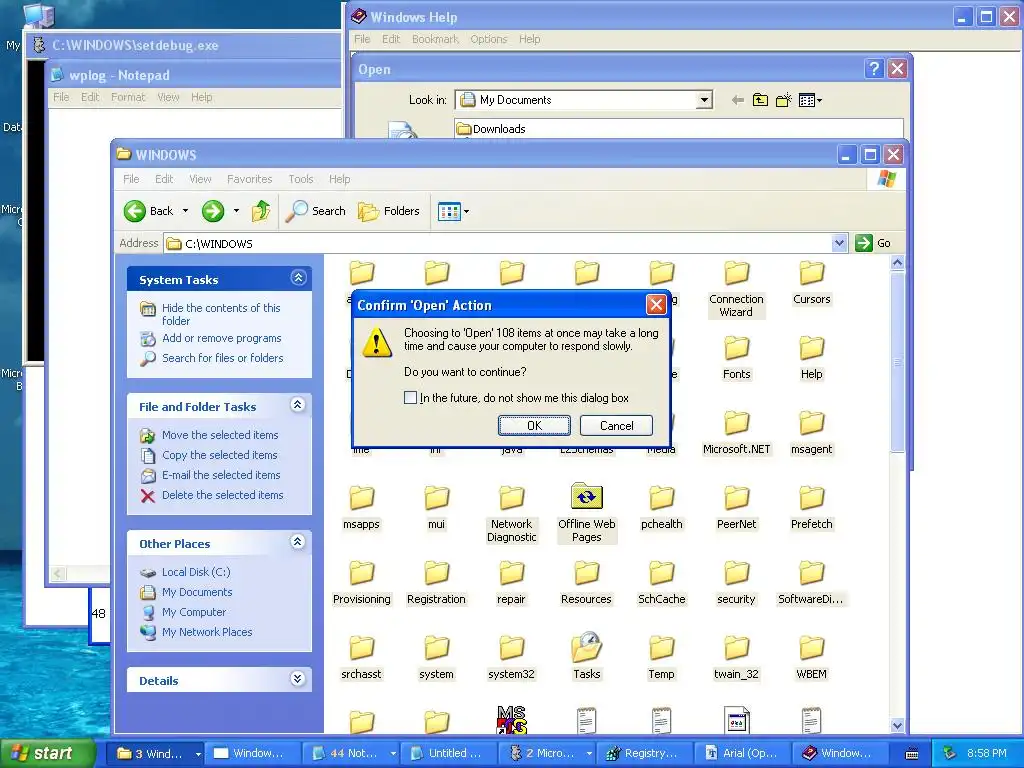Click the green Back arrow icon

click(135, 211)
